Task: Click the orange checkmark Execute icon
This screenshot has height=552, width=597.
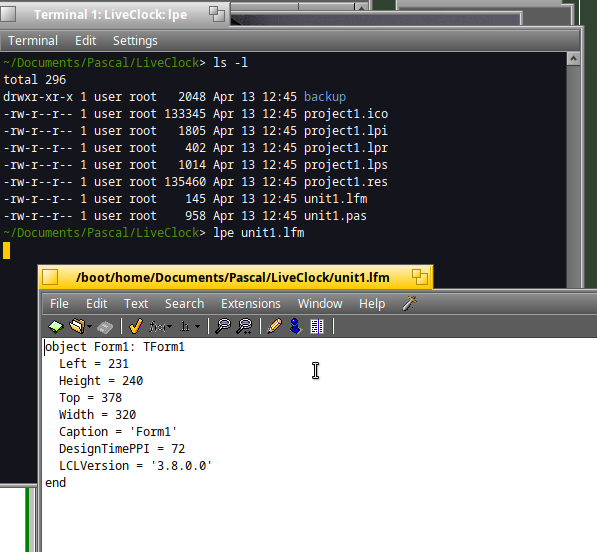Action: pos(136,326)
